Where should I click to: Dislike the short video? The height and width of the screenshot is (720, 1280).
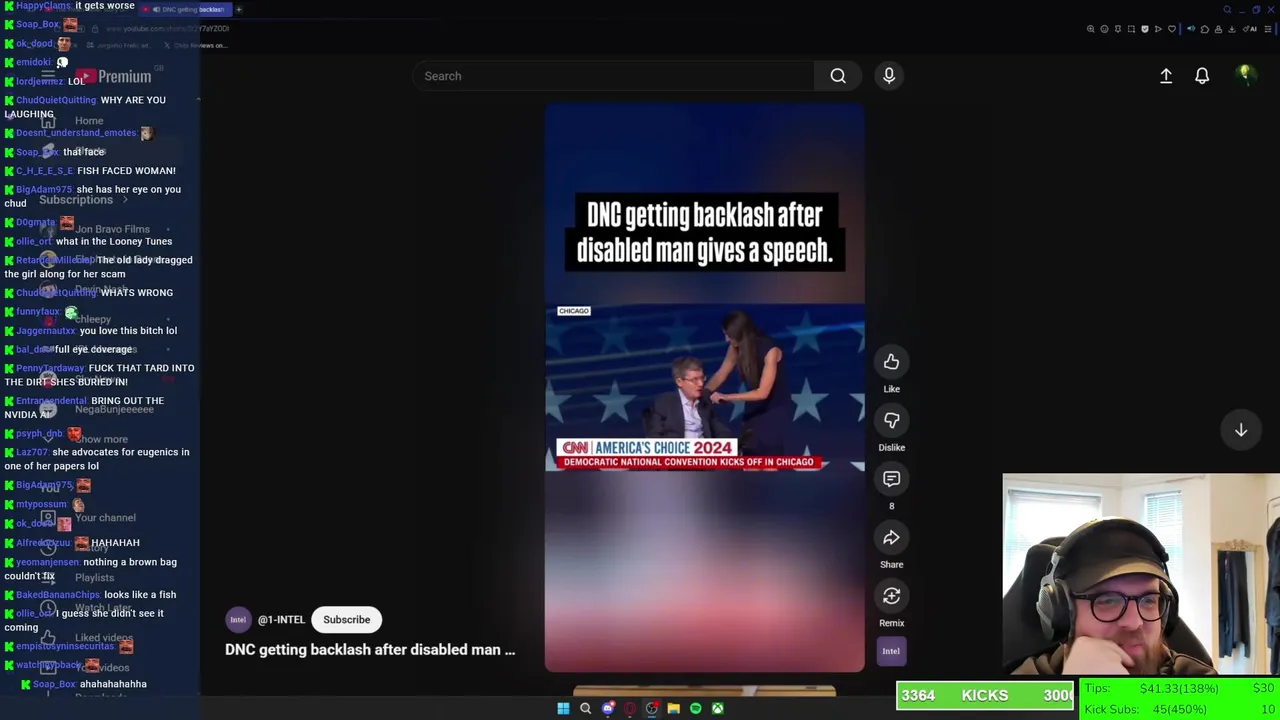tap(891, 420)
